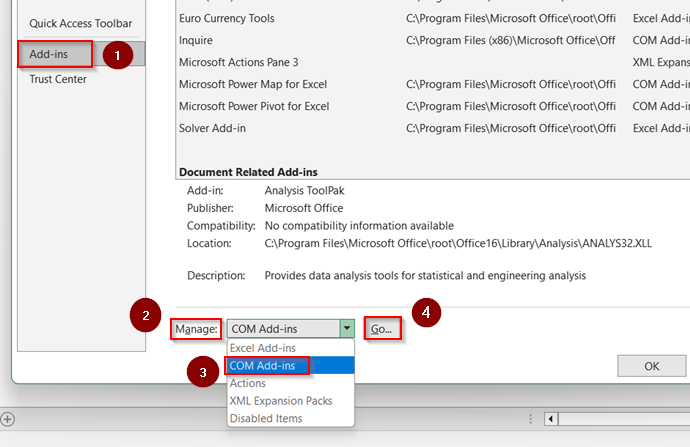Click XML Expansion type cell for Actions Pane
This screenshot has height=447, width=690.
(x=661, y=62)
